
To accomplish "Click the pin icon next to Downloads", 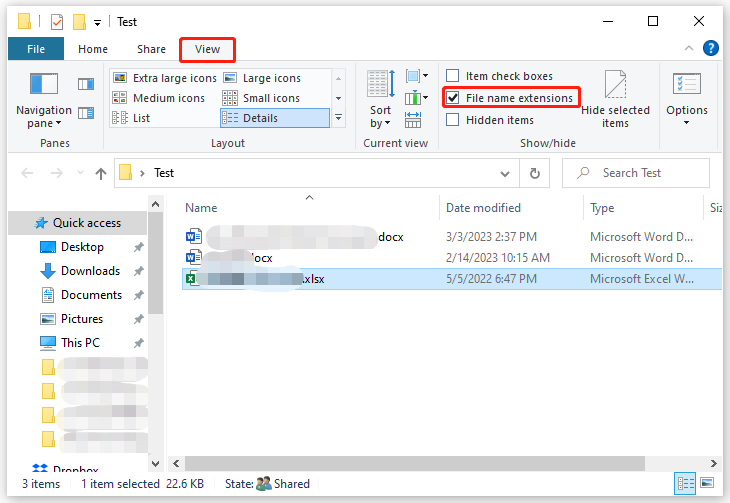I will [x=139, y=271].
